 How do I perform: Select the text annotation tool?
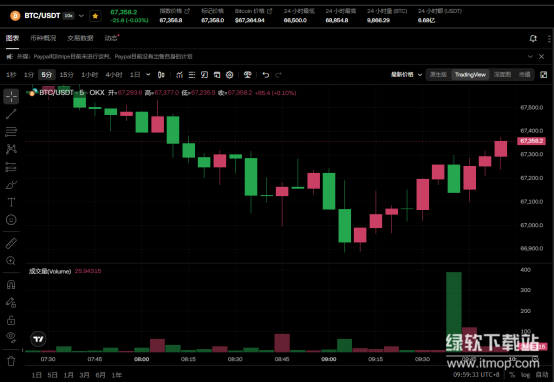click(x=11, y=202)
